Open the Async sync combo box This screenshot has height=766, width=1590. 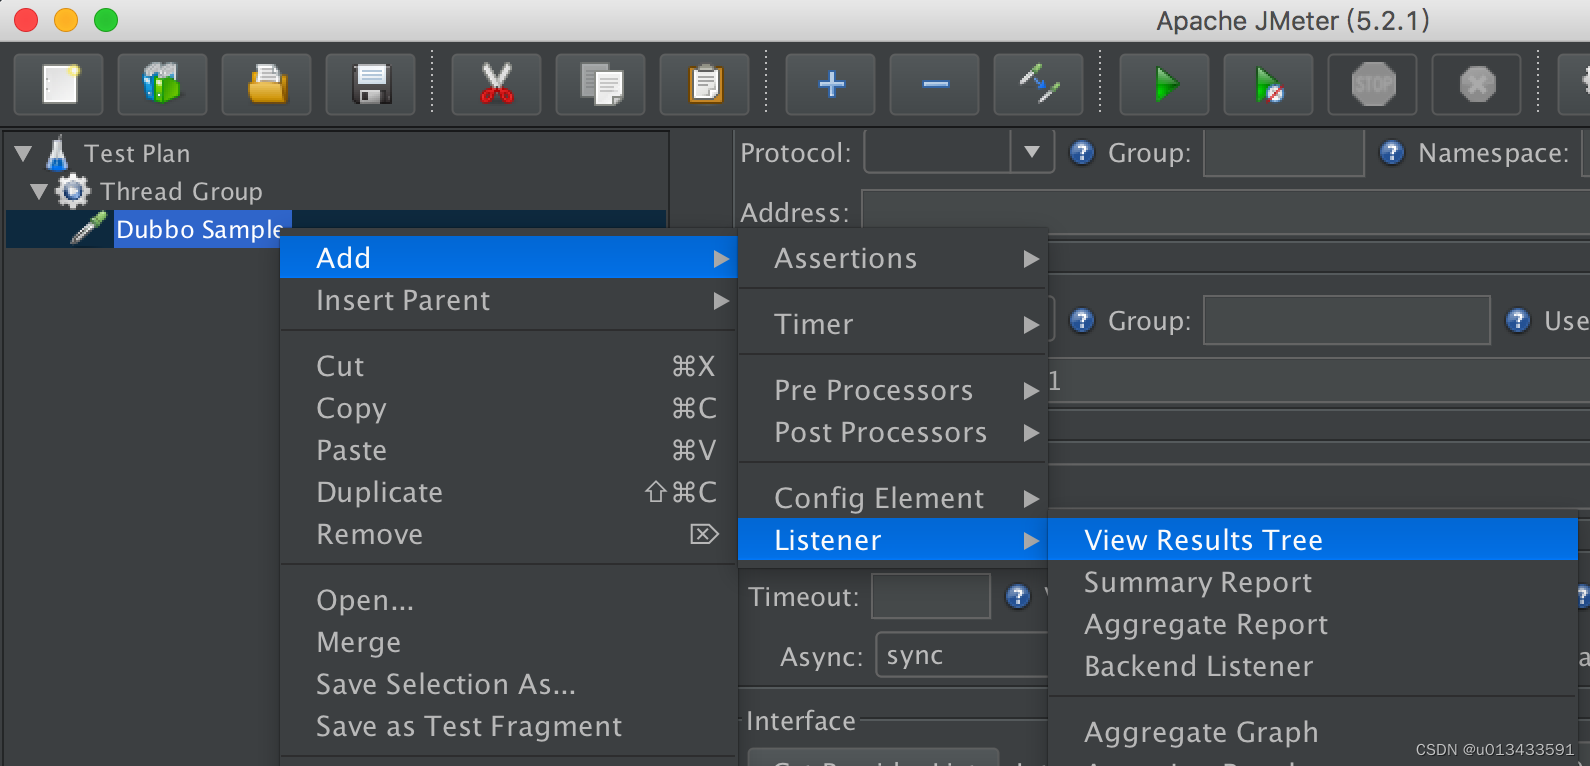(x=961, y=656)
